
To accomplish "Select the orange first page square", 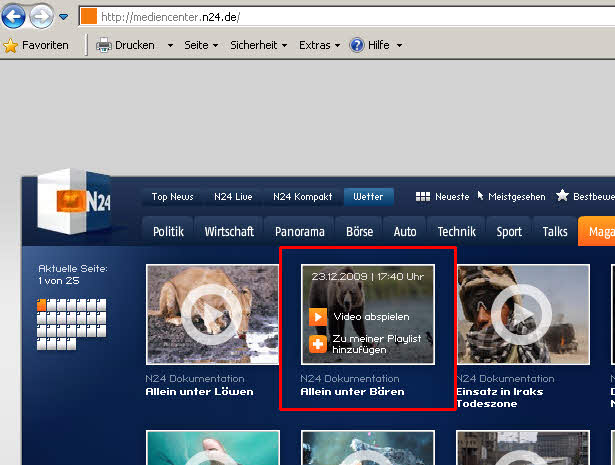I will [41, 305].
